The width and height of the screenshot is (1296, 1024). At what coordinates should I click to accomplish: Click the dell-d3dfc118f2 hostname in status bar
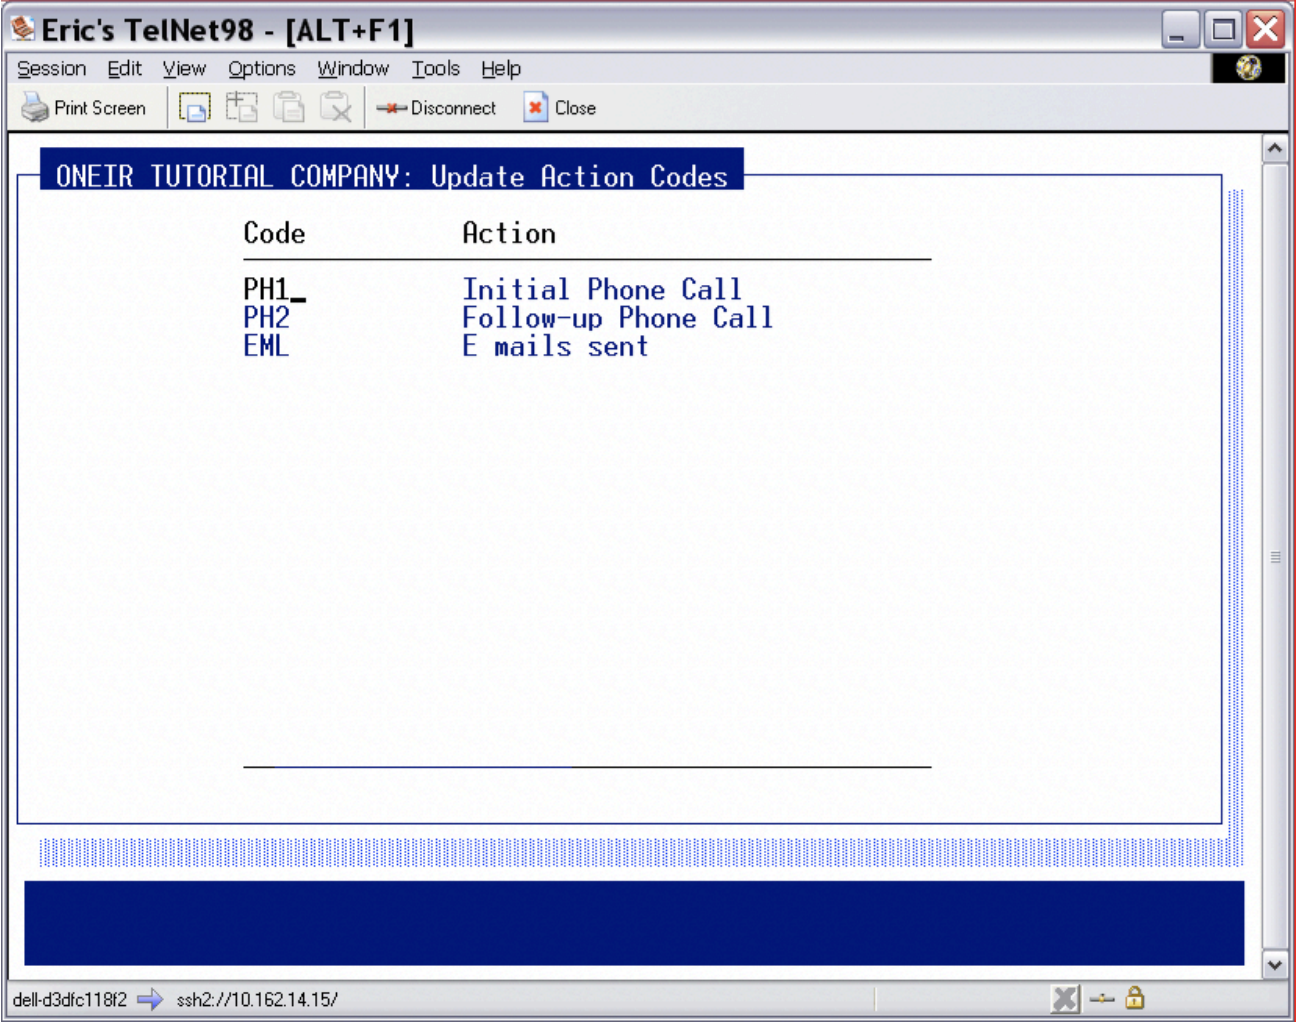coord(70,999)
